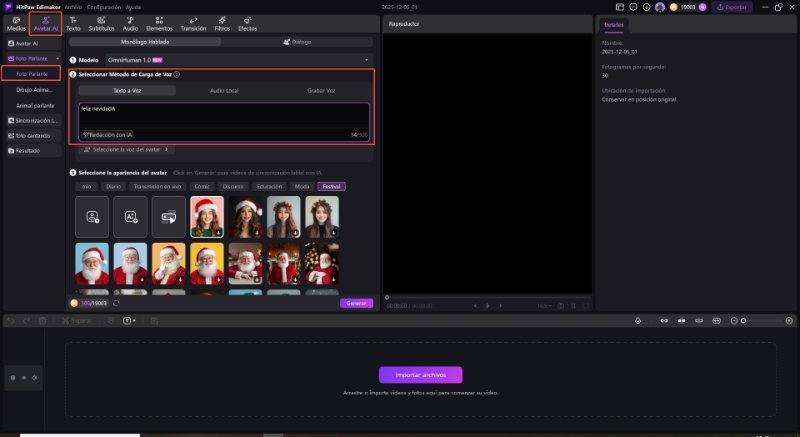800x437 pixels.
Task: Open Sincronización sidebar section
Action: (x=33, y=121)
